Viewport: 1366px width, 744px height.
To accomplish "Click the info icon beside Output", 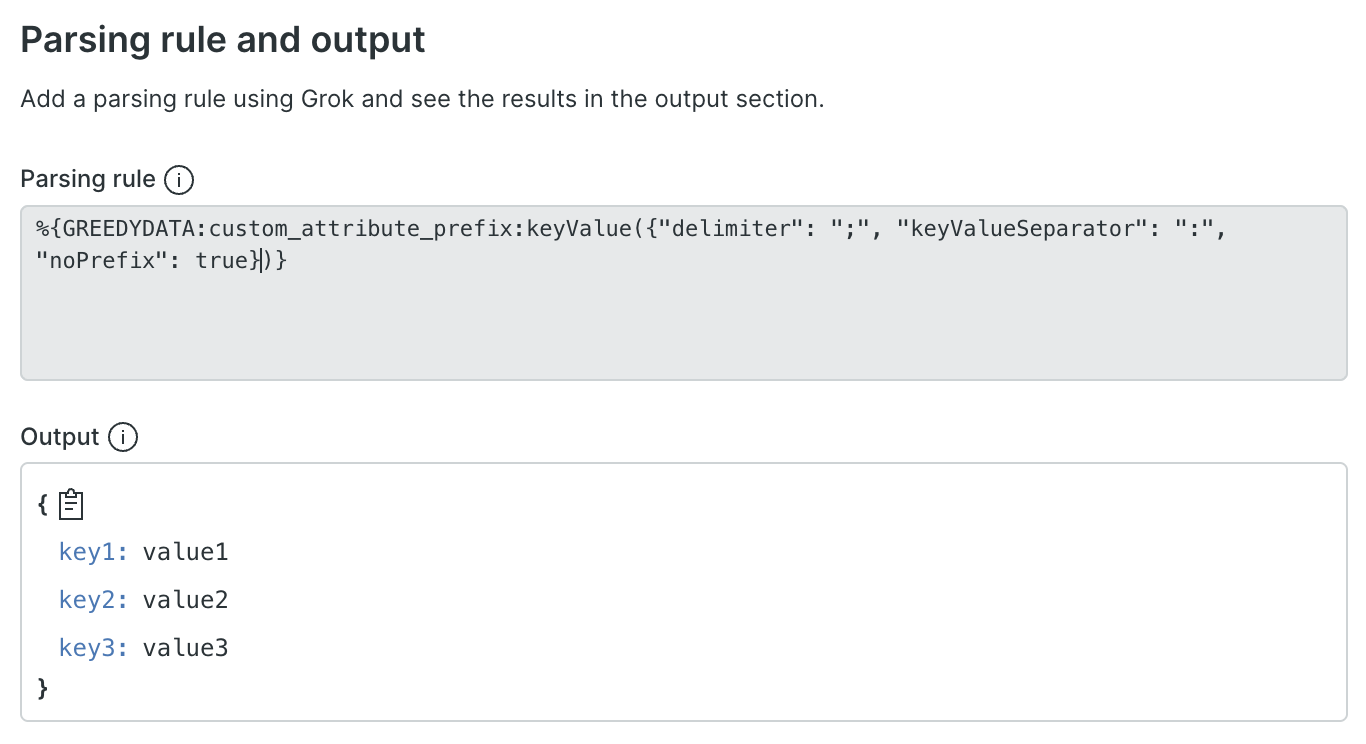I will point(122,438).
